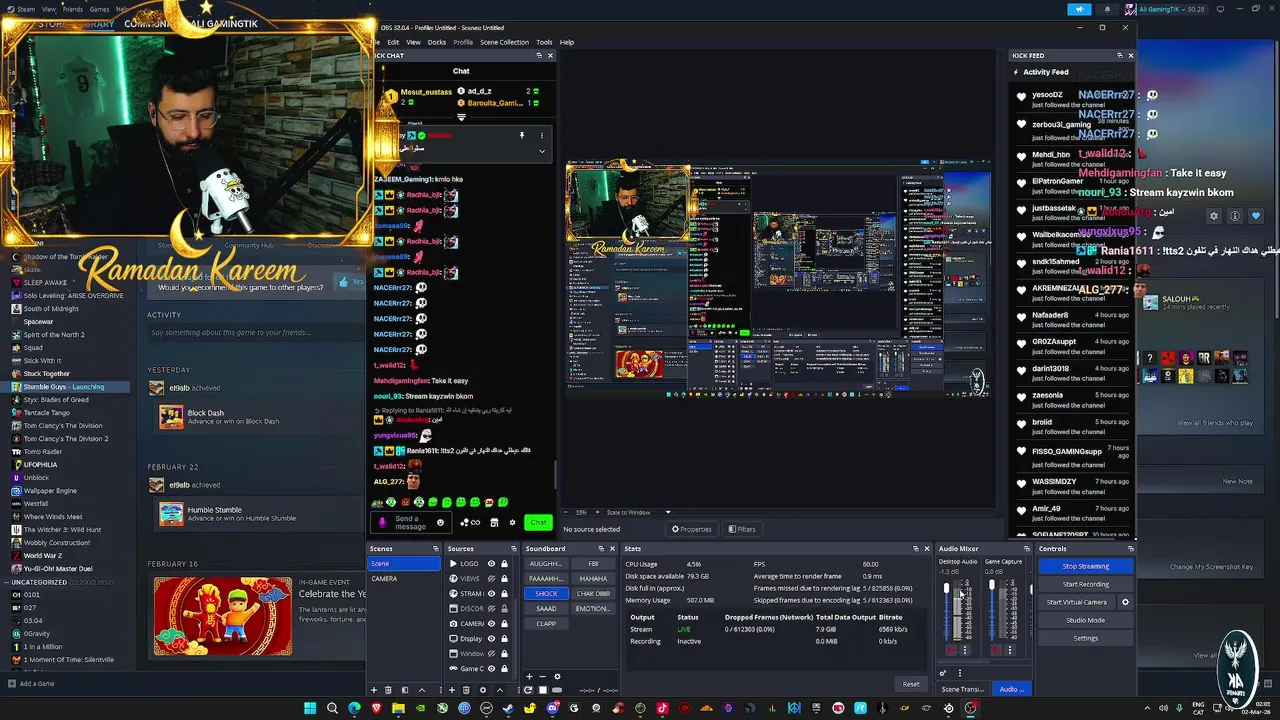Expand the chat leaderboard arrow
The width and height of the screenshot is (1280, 720).
(461, 117)
